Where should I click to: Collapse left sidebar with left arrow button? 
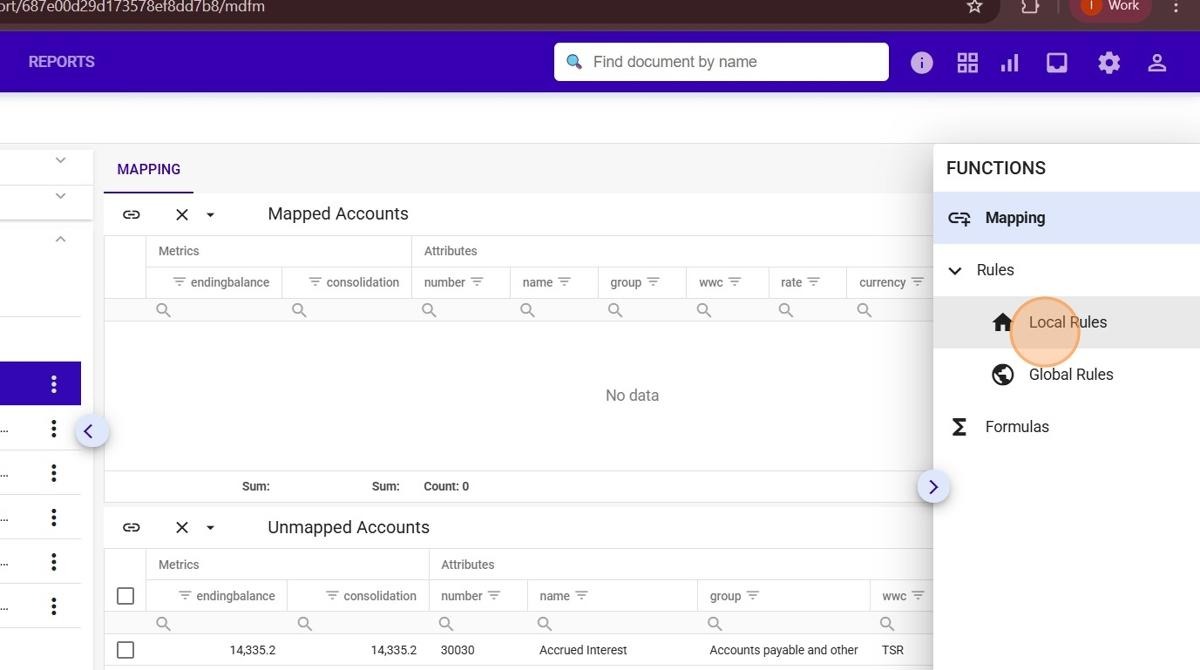click(x=91, y=431)
